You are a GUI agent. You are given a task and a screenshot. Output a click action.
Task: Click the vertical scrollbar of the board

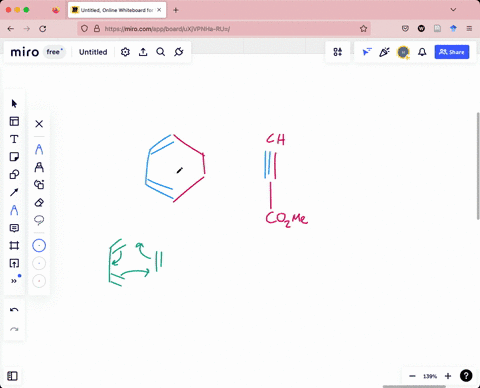click(478, 166)
